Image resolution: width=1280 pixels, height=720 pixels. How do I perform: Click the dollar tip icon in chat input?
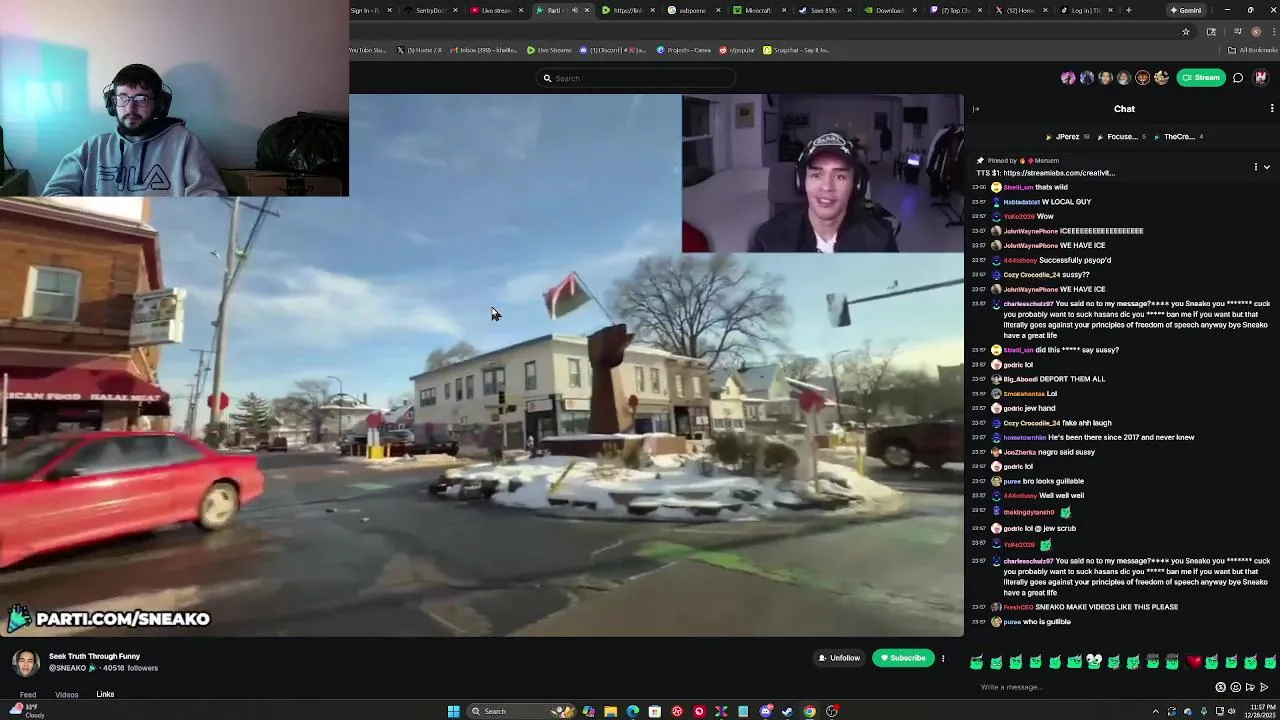coord(1220,687)
